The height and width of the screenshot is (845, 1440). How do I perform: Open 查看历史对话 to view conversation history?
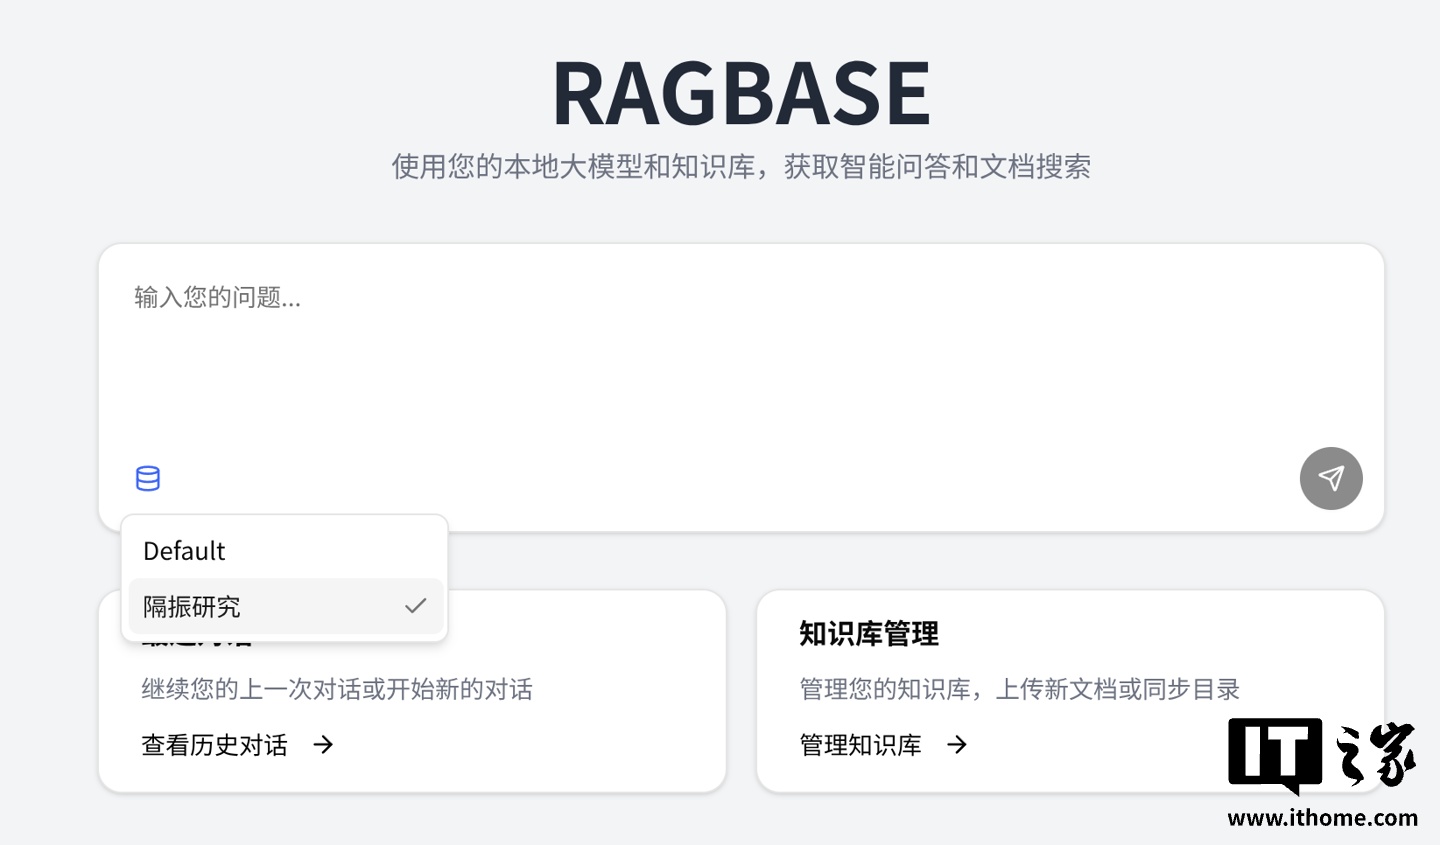click(x=215, y=745)
